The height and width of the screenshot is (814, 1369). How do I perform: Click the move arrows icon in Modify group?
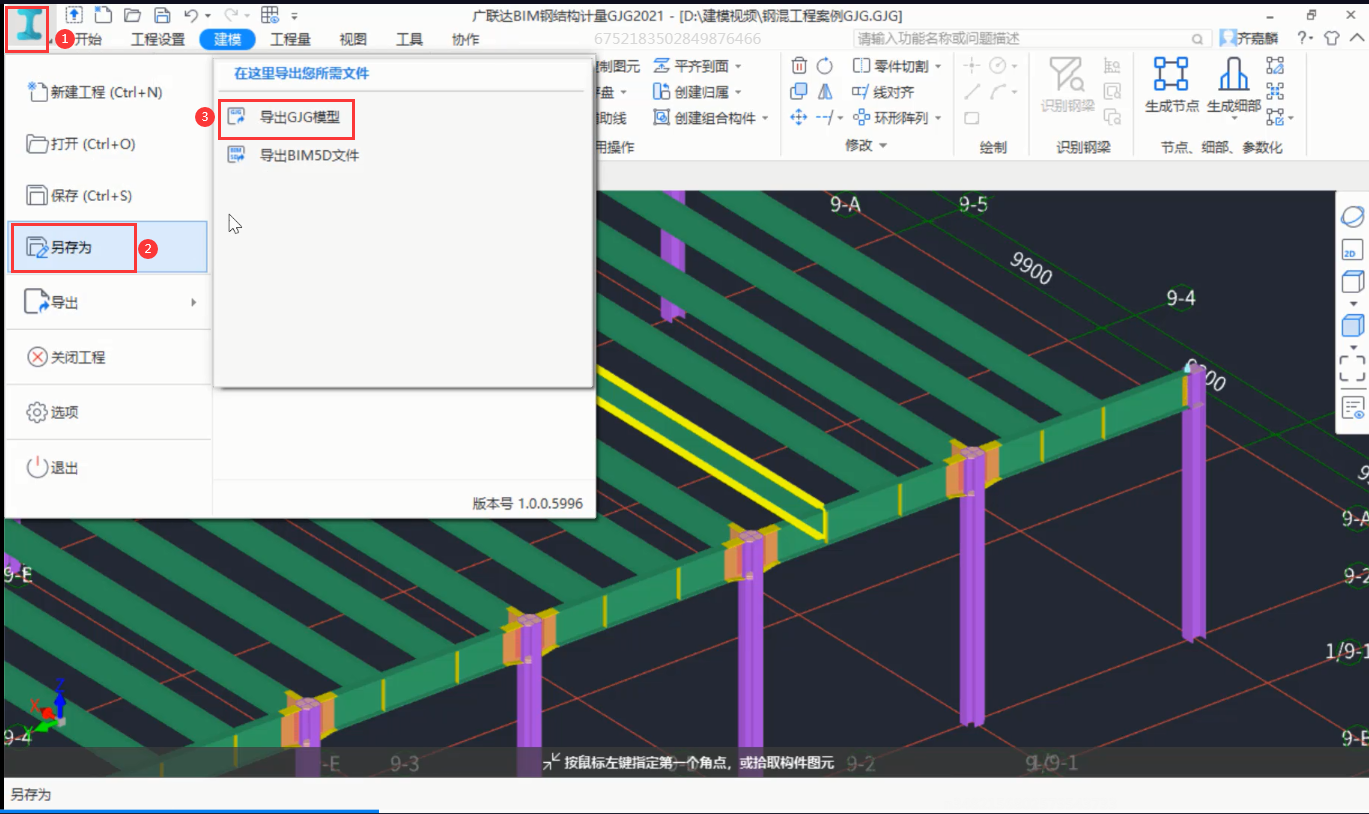[799, 118]
